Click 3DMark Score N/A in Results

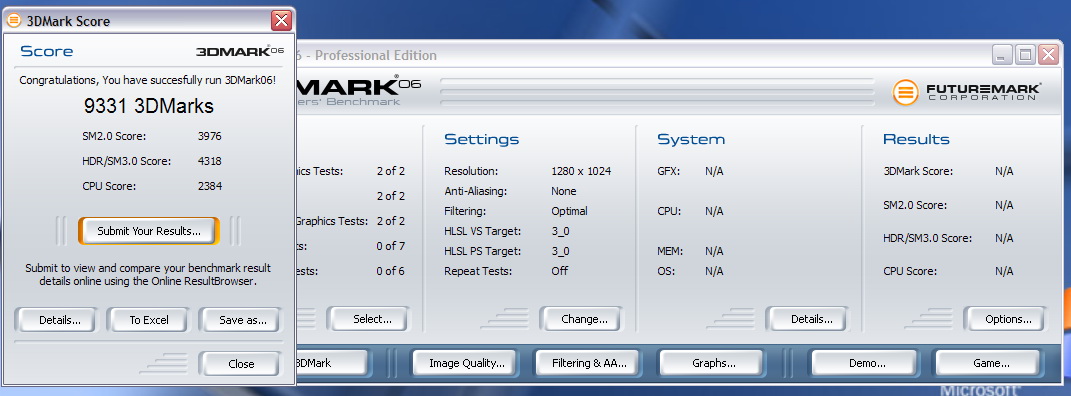point(1004,171)
